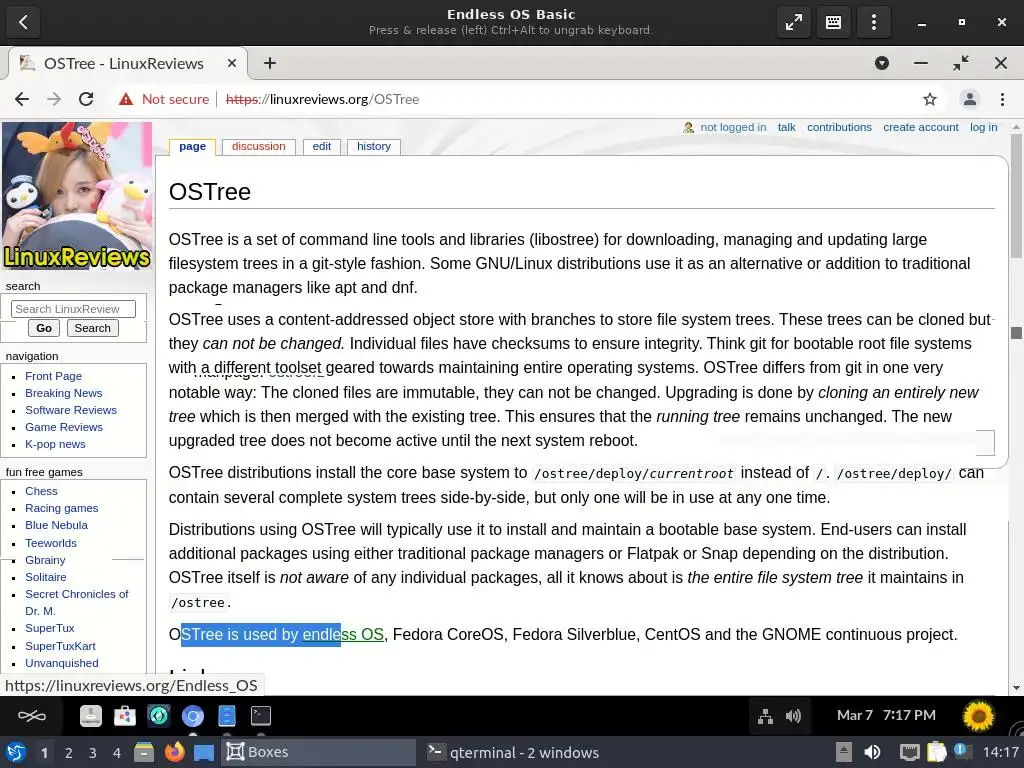This screenshot has width=1024, height=768.
Task: Reload the current page
Action: coord(86,99)
